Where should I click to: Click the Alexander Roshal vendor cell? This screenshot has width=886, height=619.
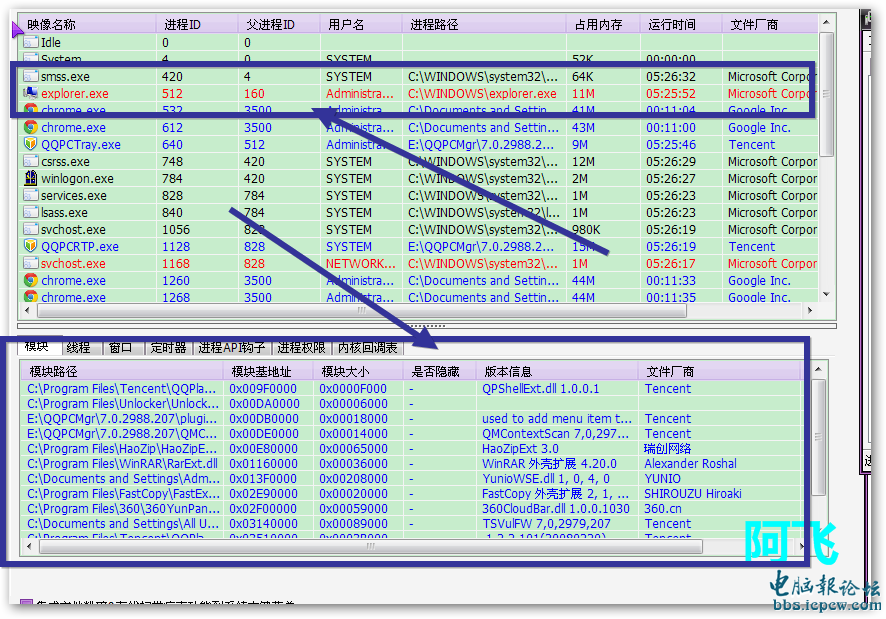pyautogui.click(x=690, y=464)
